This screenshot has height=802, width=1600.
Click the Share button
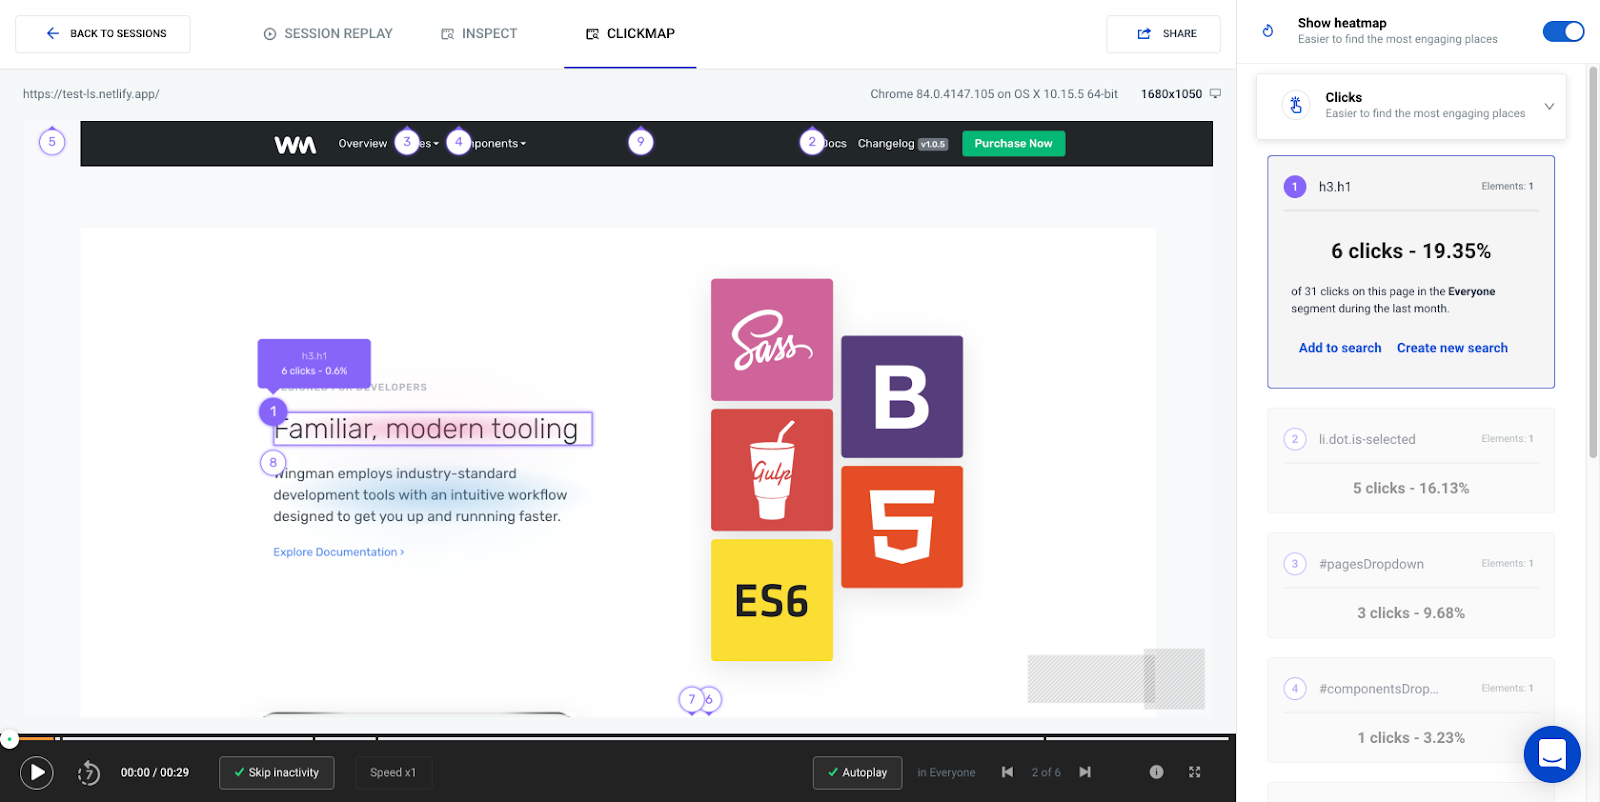(x=1163, y=33)
